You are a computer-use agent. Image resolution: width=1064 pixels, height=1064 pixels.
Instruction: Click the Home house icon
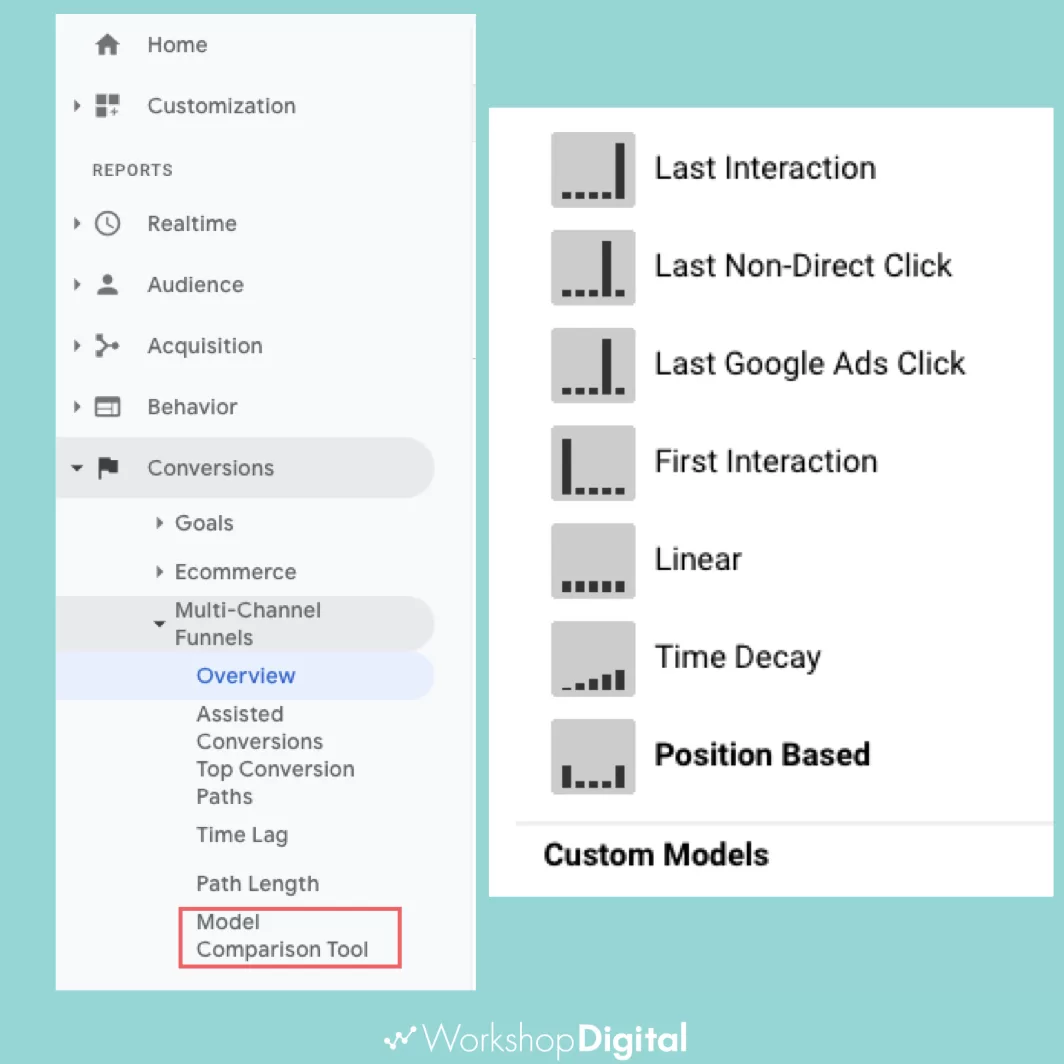click(107, 45)
